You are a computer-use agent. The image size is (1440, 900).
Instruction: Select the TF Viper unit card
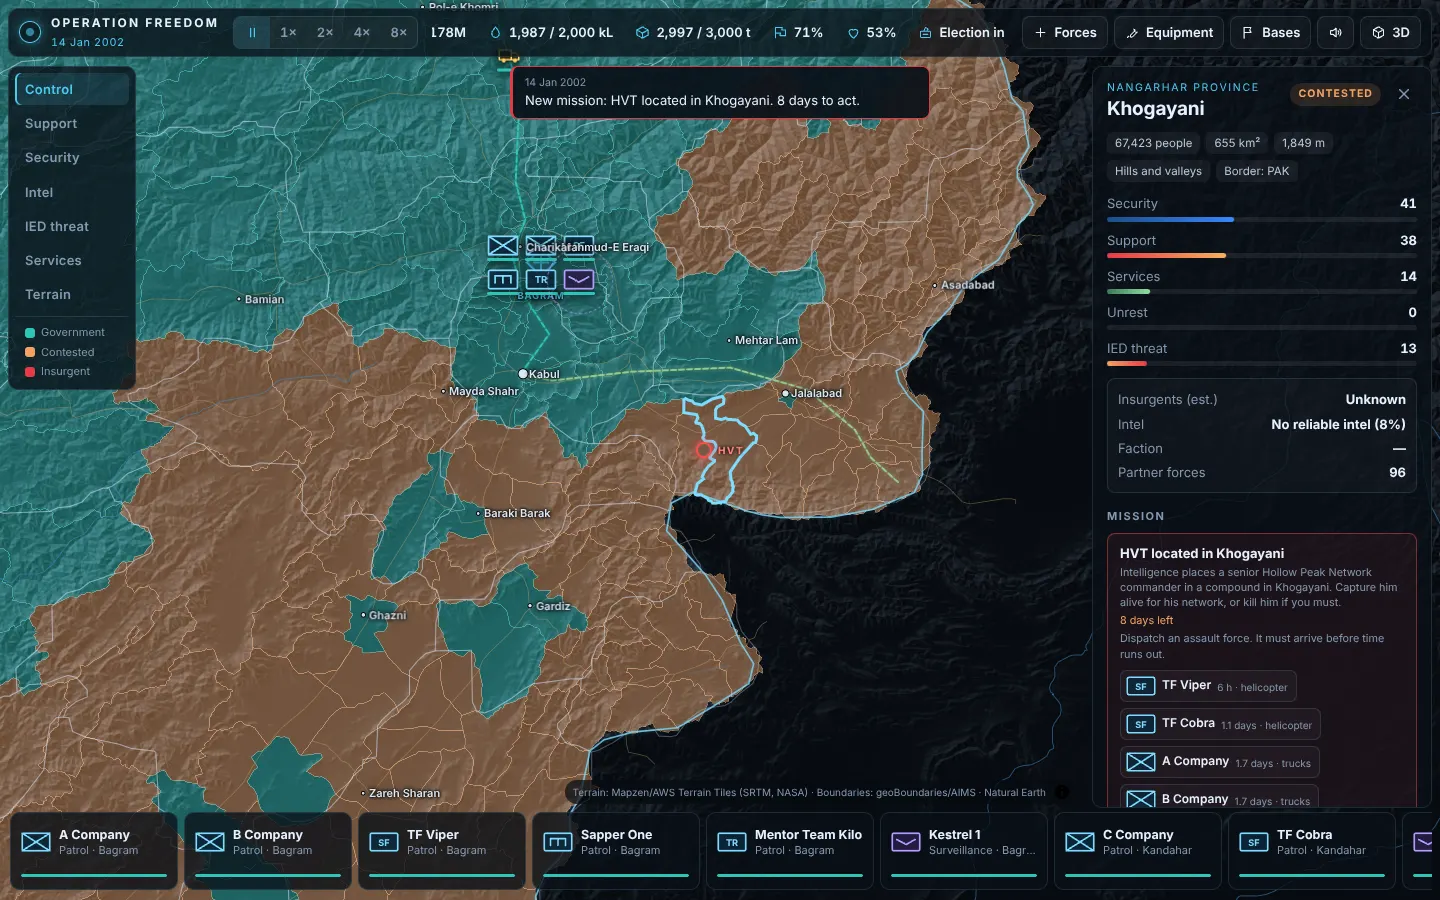[x=442, y=851]
